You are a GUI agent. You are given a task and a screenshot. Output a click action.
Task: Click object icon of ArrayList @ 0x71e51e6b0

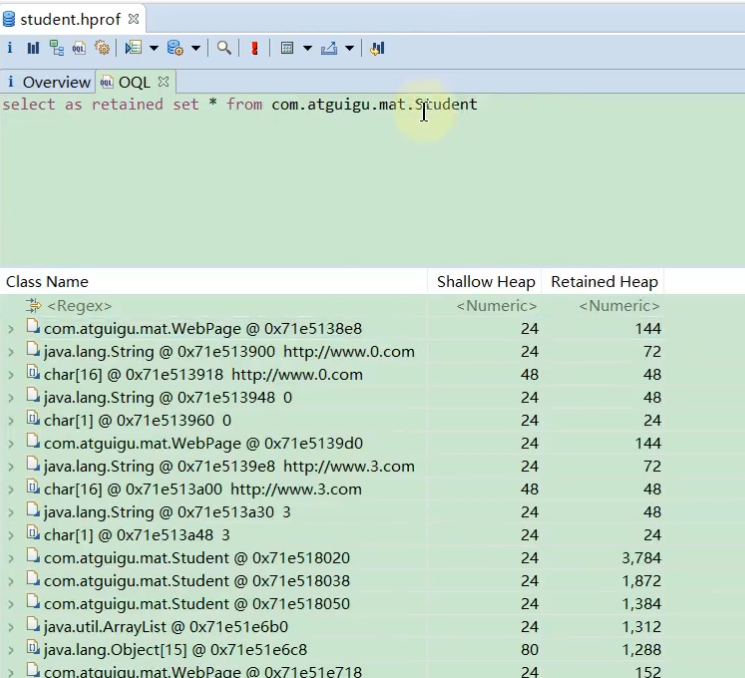[x=33, y=624]
